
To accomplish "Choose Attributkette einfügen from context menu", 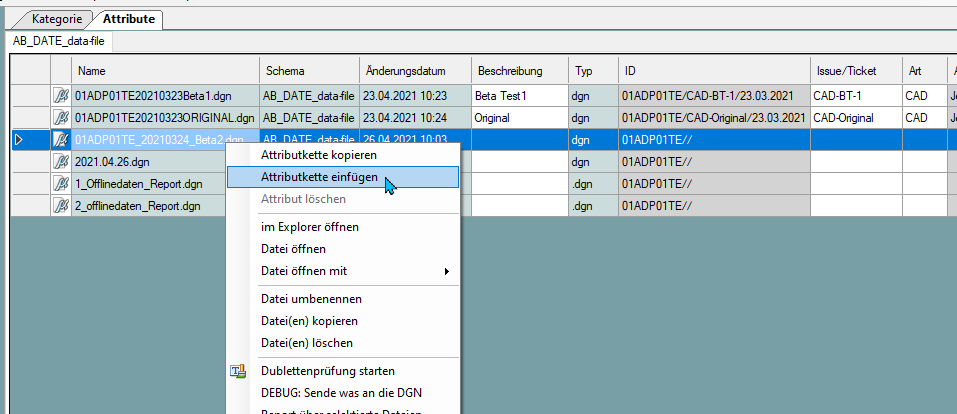I will point(342,177).
